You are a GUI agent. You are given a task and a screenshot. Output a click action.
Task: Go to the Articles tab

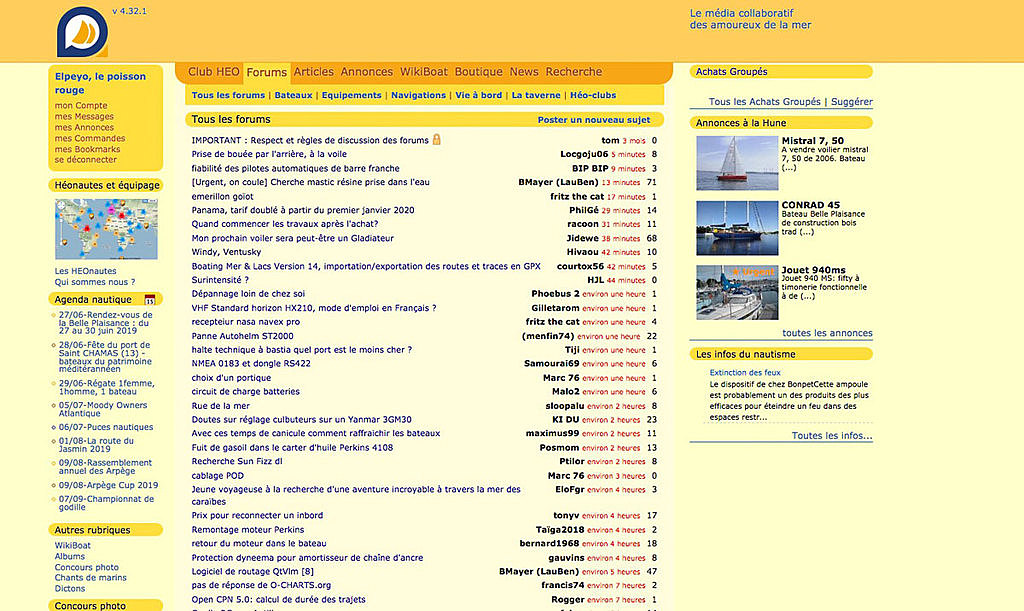pos(313,72)
